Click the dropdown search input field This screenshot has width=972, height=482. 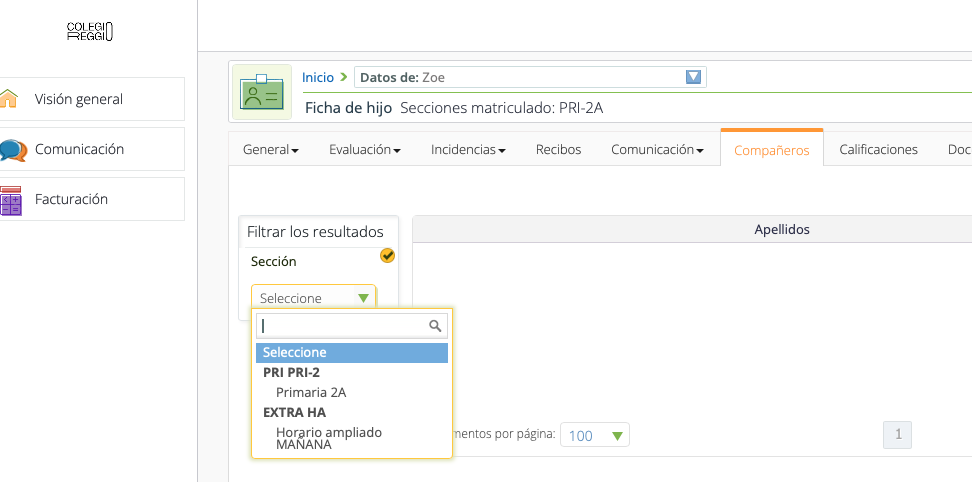[342, 325]
